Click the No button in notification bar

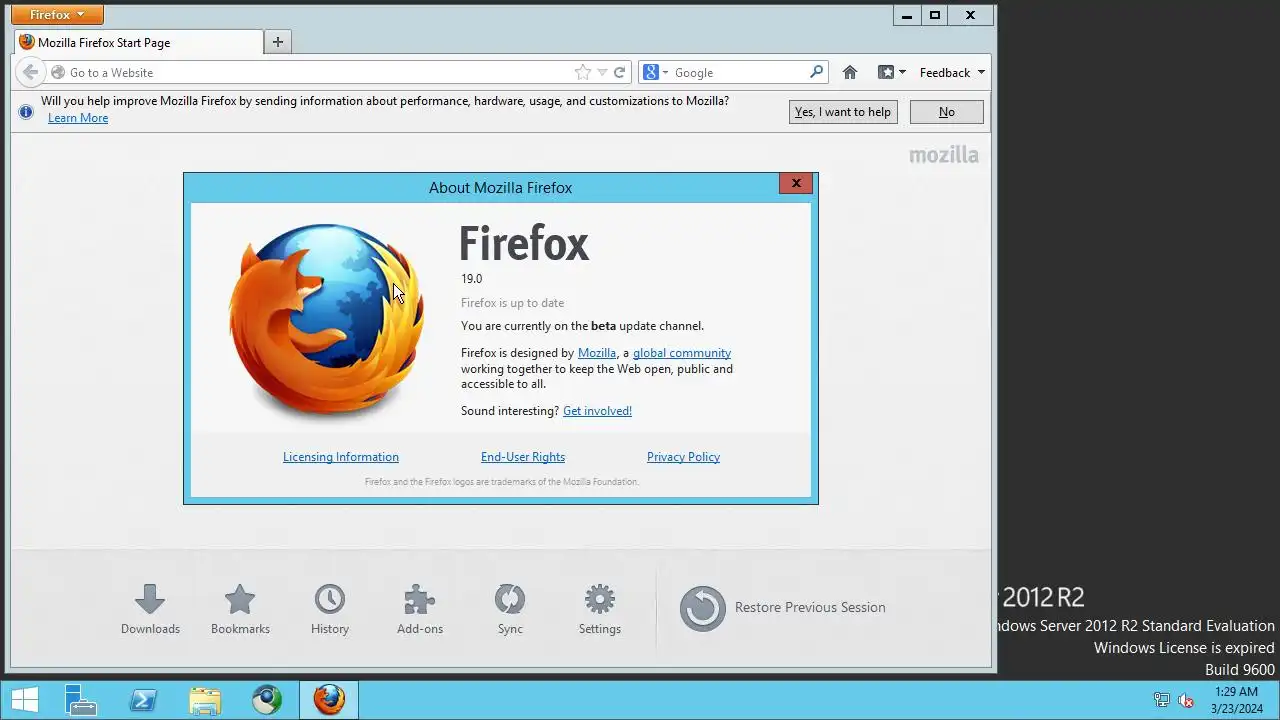click(946, 112)
